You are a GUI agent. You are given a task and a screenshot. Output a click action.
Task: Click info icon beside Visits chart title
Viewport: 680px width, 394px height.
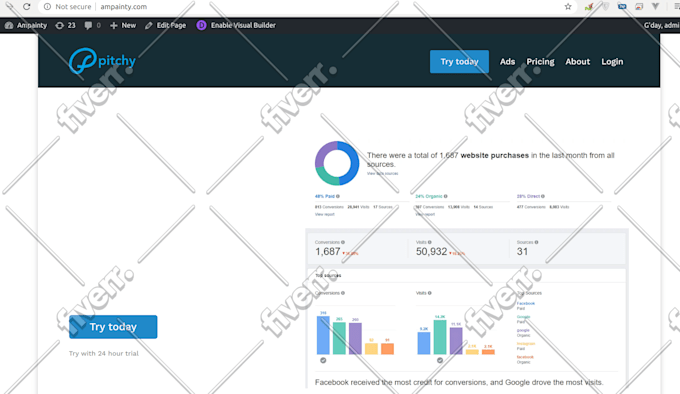(430, 293)
